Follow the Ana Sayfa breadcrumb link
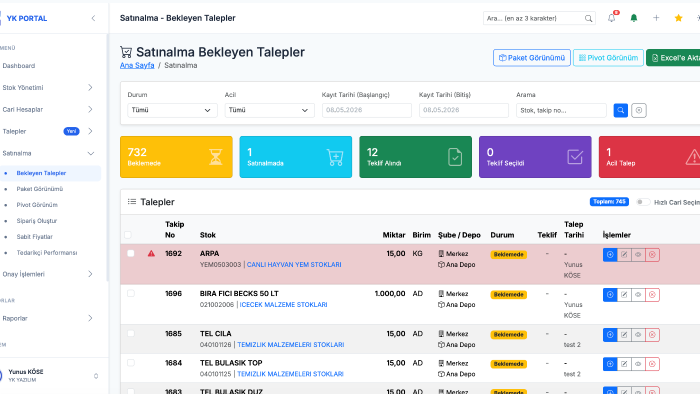 (x=137, y=65)
